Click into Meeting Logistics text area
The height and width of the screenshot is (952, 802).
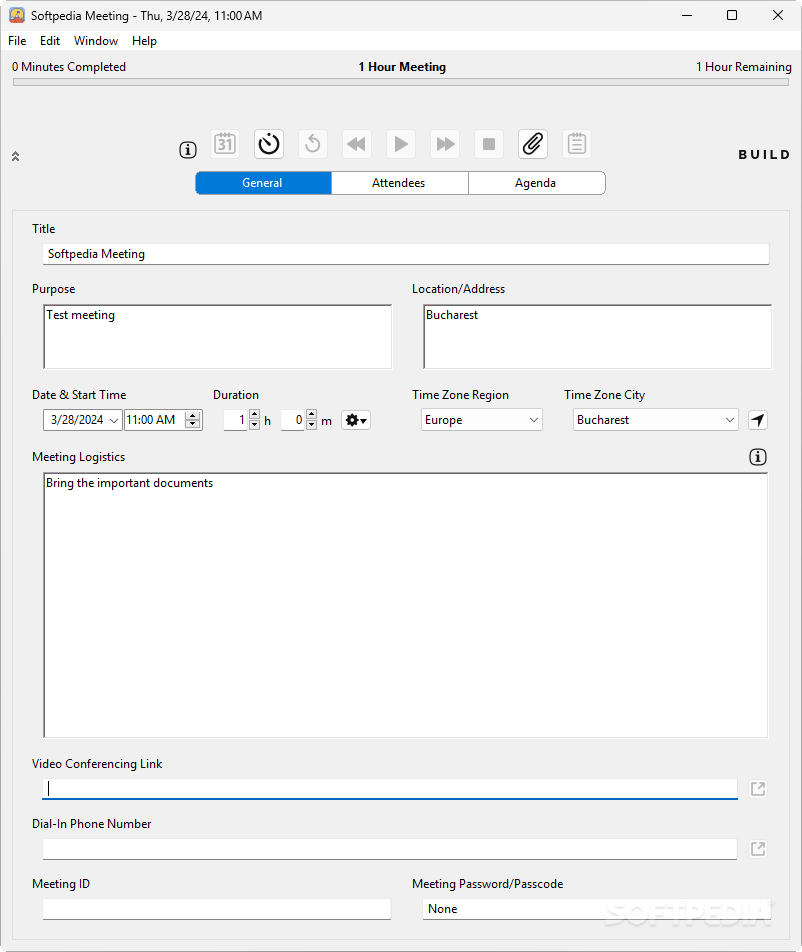406,605
